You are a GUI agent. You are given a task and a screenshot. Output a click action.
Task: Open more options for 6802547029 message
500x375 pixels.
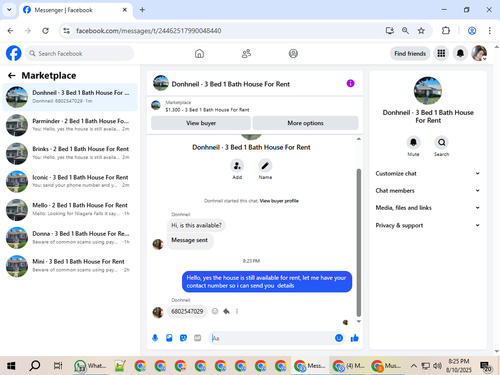point(237,311)
